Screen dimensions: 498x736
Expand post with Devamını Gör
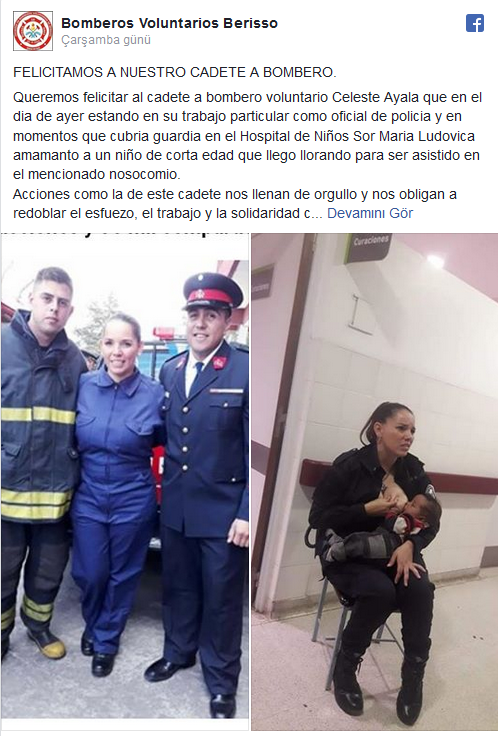(x=370, y=213)
